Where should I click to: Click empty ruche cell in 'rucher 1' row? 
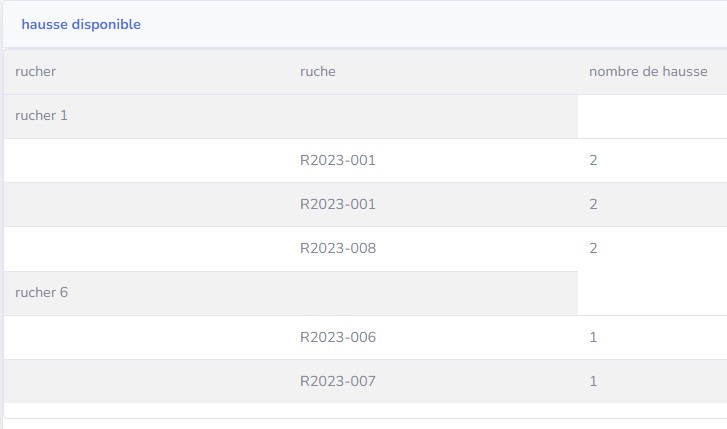click(432, 116)
